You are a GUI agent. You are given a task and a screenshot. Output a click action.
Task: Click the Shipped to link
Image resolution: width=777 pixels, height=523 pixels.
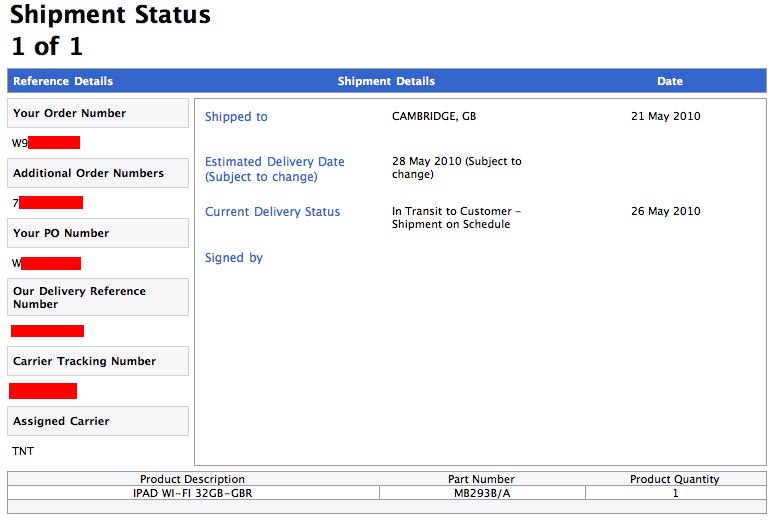[x=236, y=117]
